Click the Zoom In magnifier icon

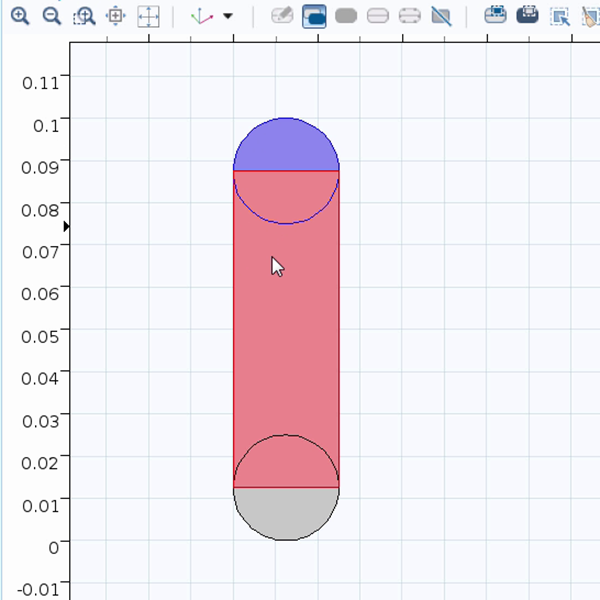[20, 16]
